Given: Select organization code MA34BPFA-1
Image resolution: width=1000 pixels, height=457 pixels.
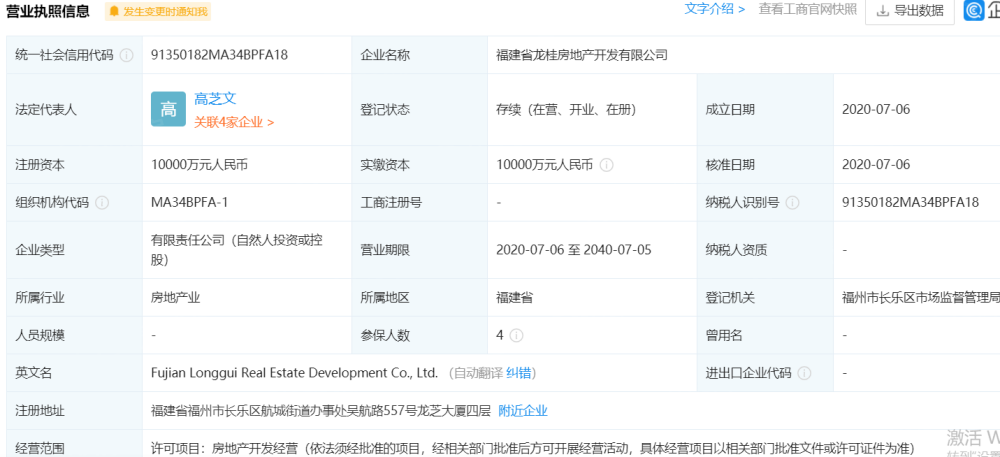Looking at the screenshot, I should pyautogui.click(x=189, y=203).
